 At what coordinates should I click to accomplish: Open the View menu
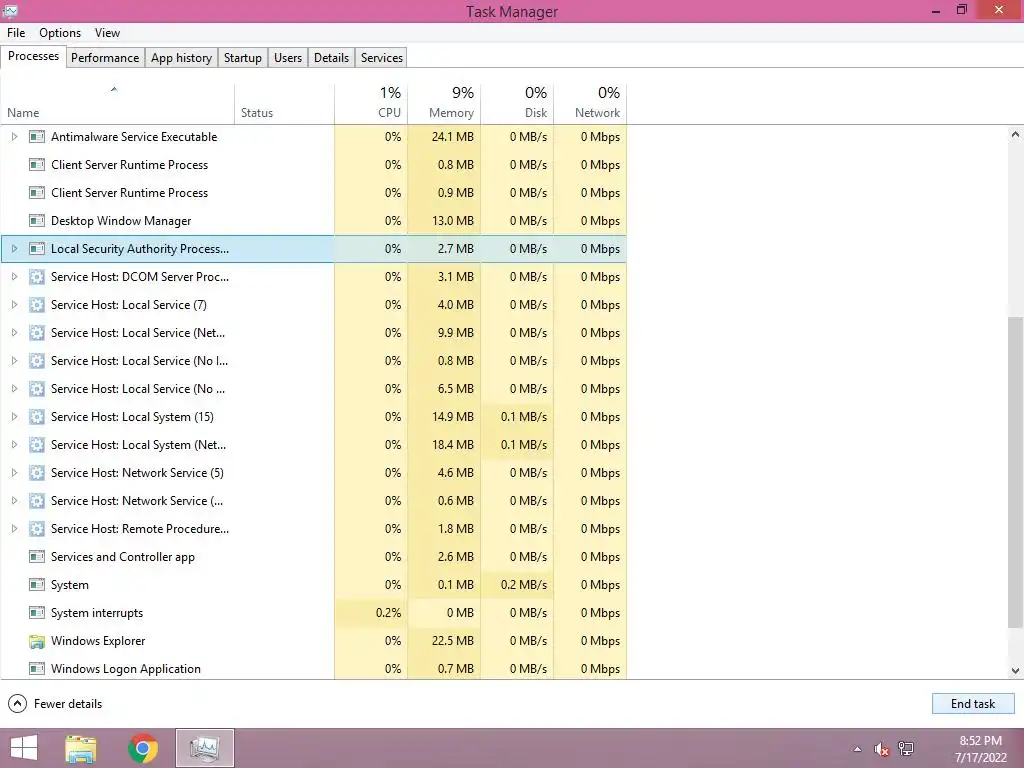pyautogui.click(x=107, y=33)
